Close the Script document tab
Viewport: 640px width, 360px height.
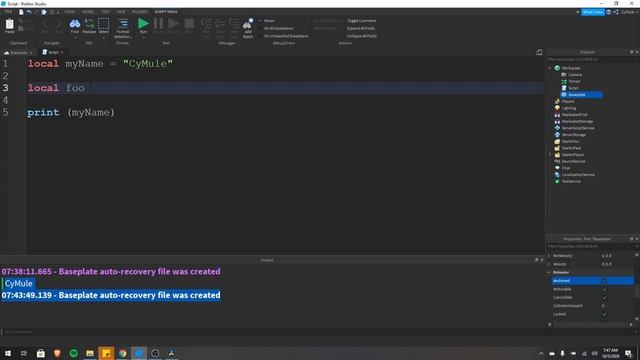click(x=62, y=52)
